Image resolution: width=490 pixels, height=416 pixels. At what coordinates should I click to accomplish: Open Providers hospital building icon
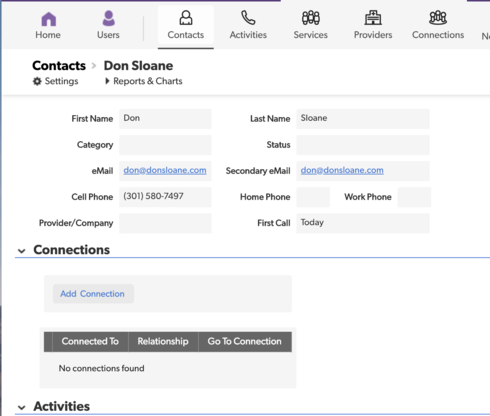(x=373, y=18)
